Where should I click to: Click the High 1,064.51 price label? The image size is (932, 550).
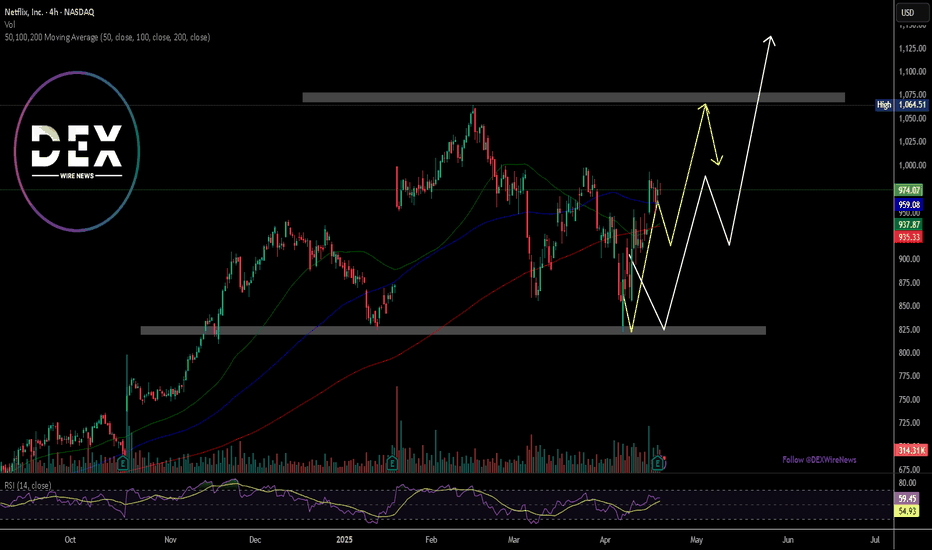point(902,105)
